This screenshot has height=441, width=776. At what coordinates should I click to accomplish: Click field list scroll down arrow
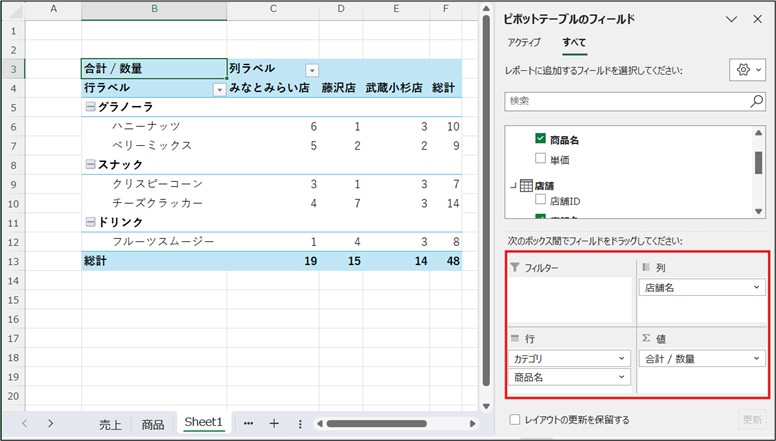758,211
